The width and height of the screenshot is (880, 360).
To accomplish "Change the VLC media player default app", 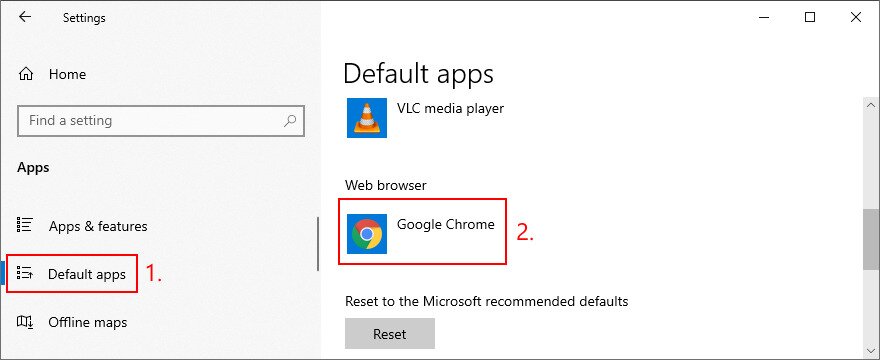I will 425,118.
